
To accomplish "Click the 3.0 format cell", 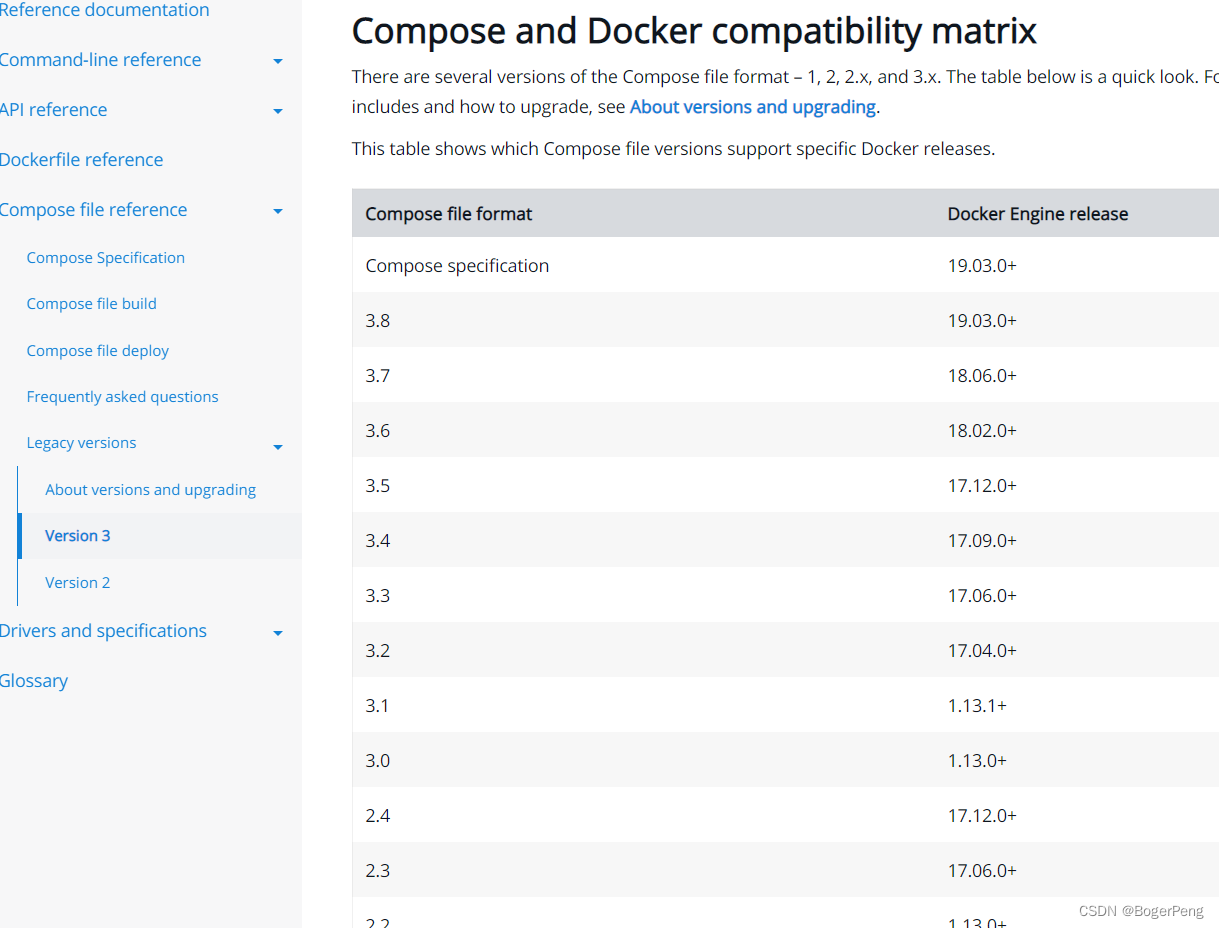I will tap(377, 761).
